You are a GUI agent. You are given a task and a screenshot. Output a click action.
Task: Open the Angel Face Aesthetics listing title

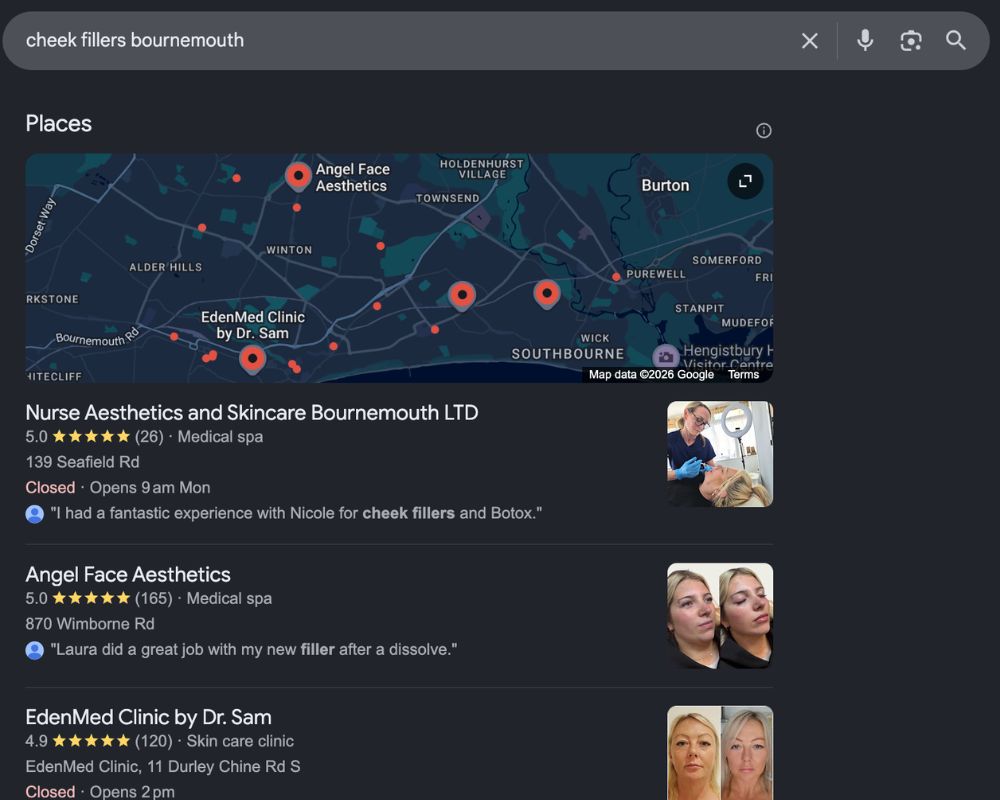(x=128, y=575)
